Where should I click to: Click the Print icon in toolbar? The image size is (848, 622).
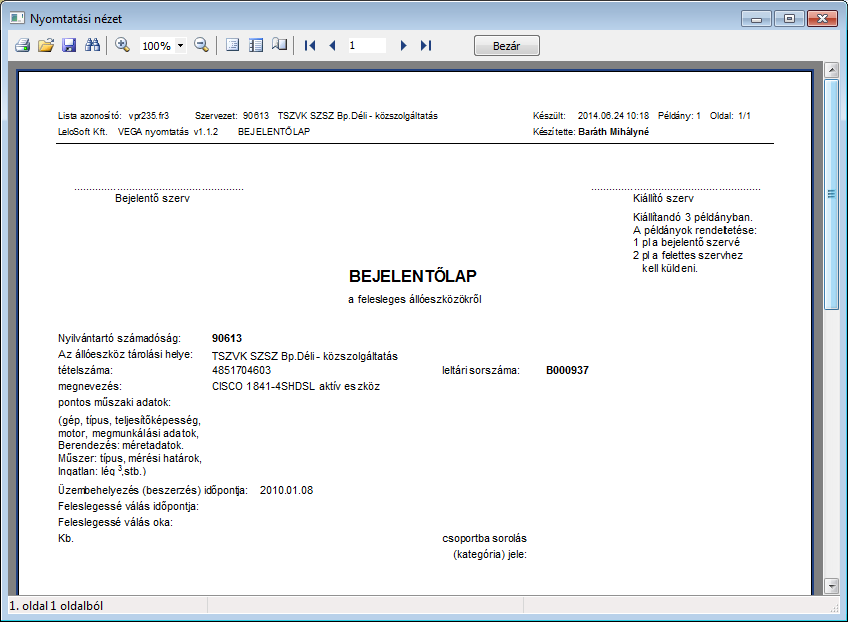click(x=22, y=45)
